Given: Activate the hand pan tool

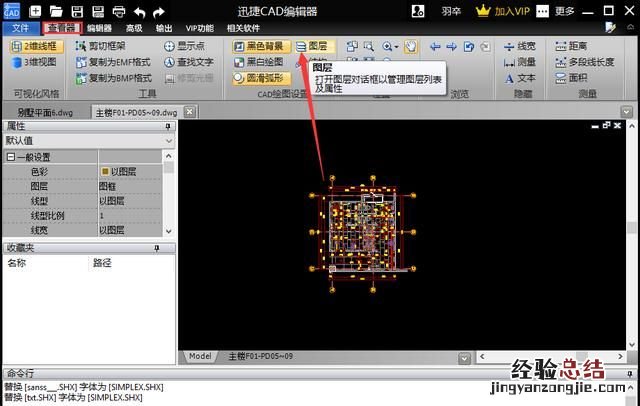Looking at the screenshot, I should [437, 46].
